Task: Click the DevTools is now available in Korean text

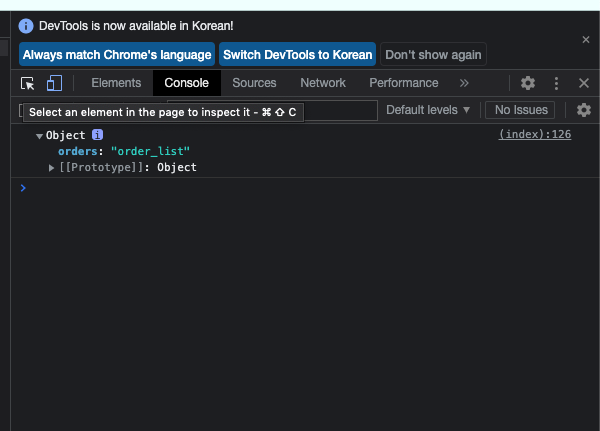Action: coord(136,26)
